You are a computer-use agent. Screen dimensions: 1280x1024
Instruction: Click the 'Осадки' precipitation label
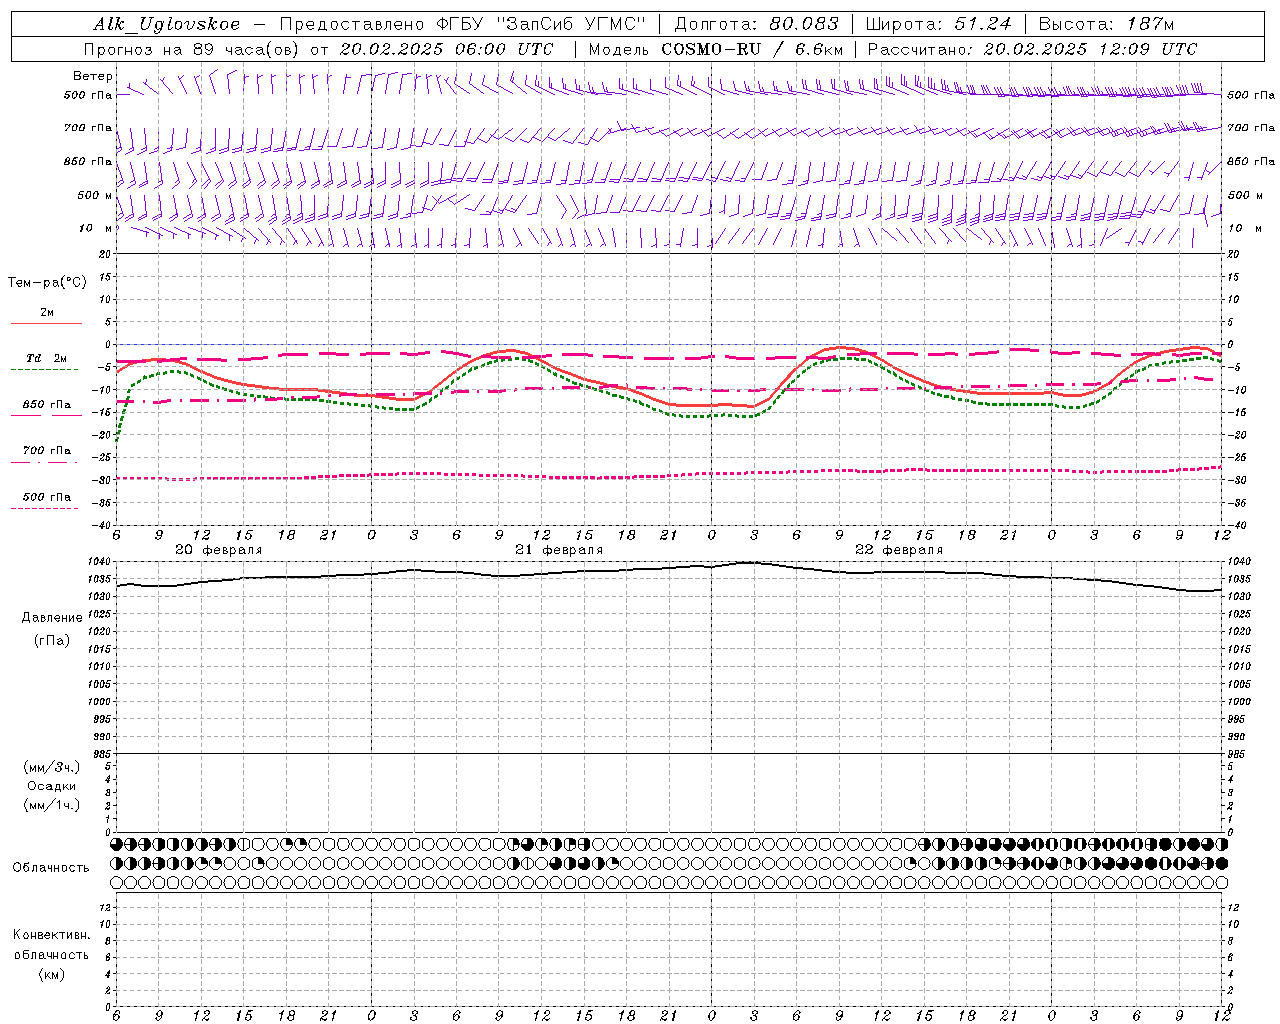click(52, 786)
